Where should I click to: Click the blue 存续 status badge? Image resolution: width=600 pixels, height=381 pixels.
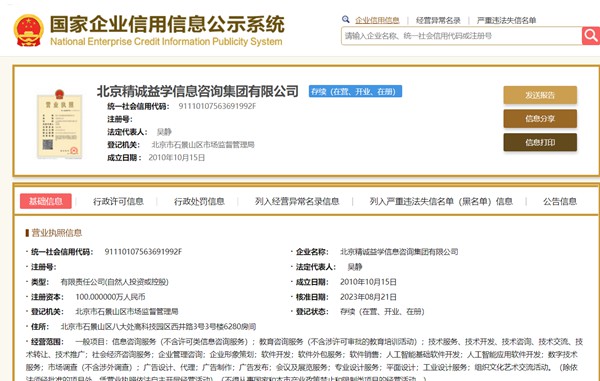tap(355, 91)
